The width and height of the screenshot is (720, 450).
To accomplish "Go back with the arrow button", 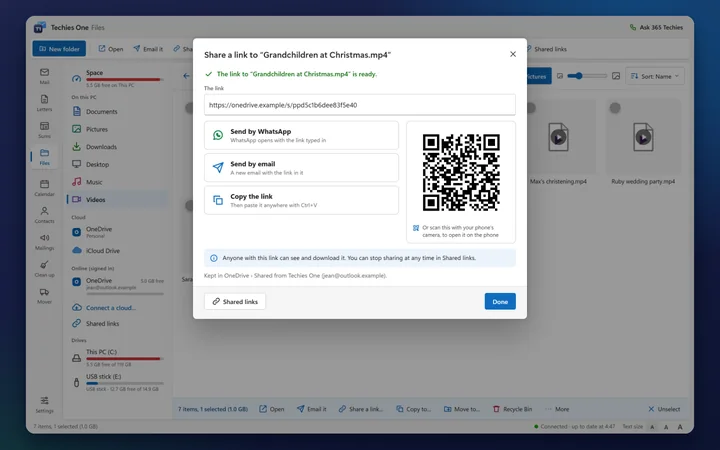I will pos(186,76).
